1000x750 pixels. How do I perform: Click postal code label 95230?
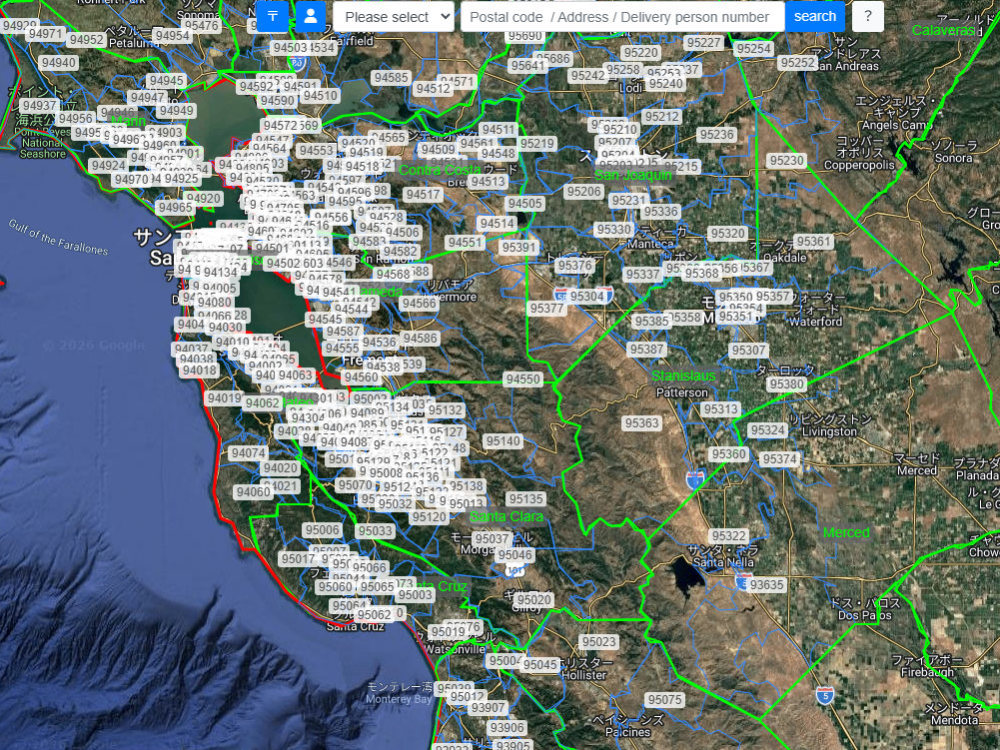(786, 161)
